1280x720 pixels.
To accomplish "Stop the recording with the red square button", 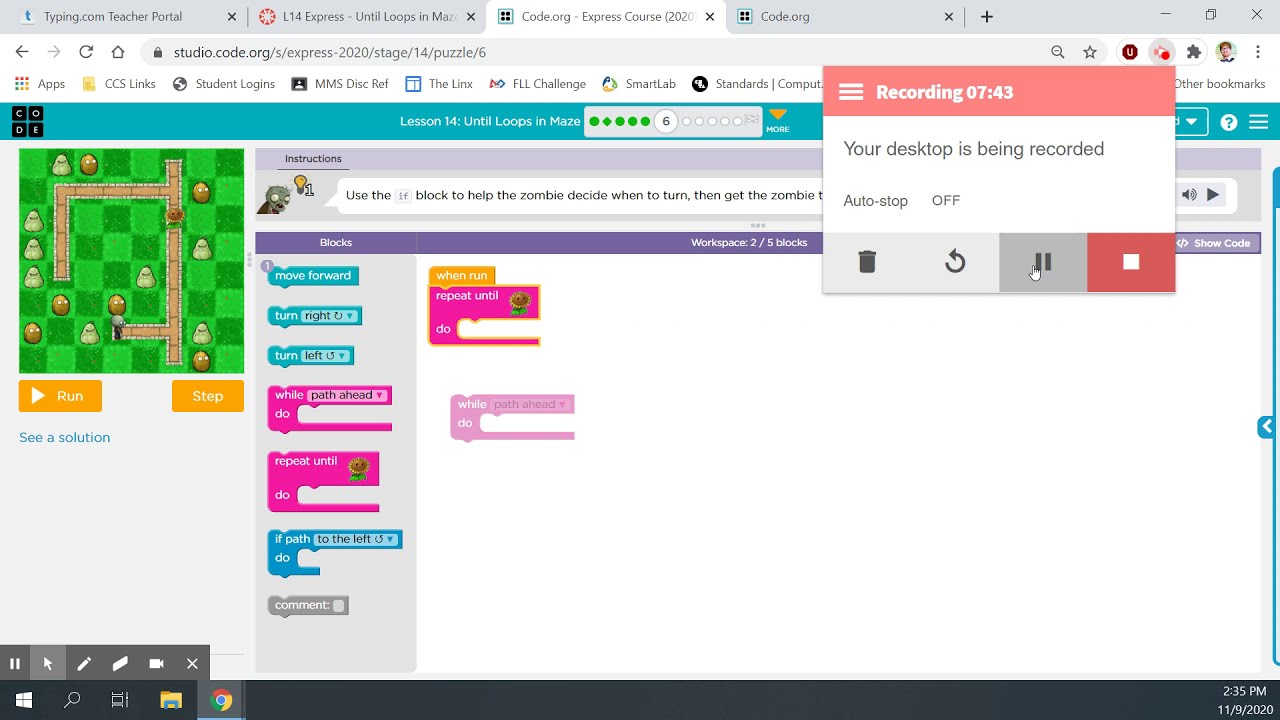I will (x=1131, y=262).
